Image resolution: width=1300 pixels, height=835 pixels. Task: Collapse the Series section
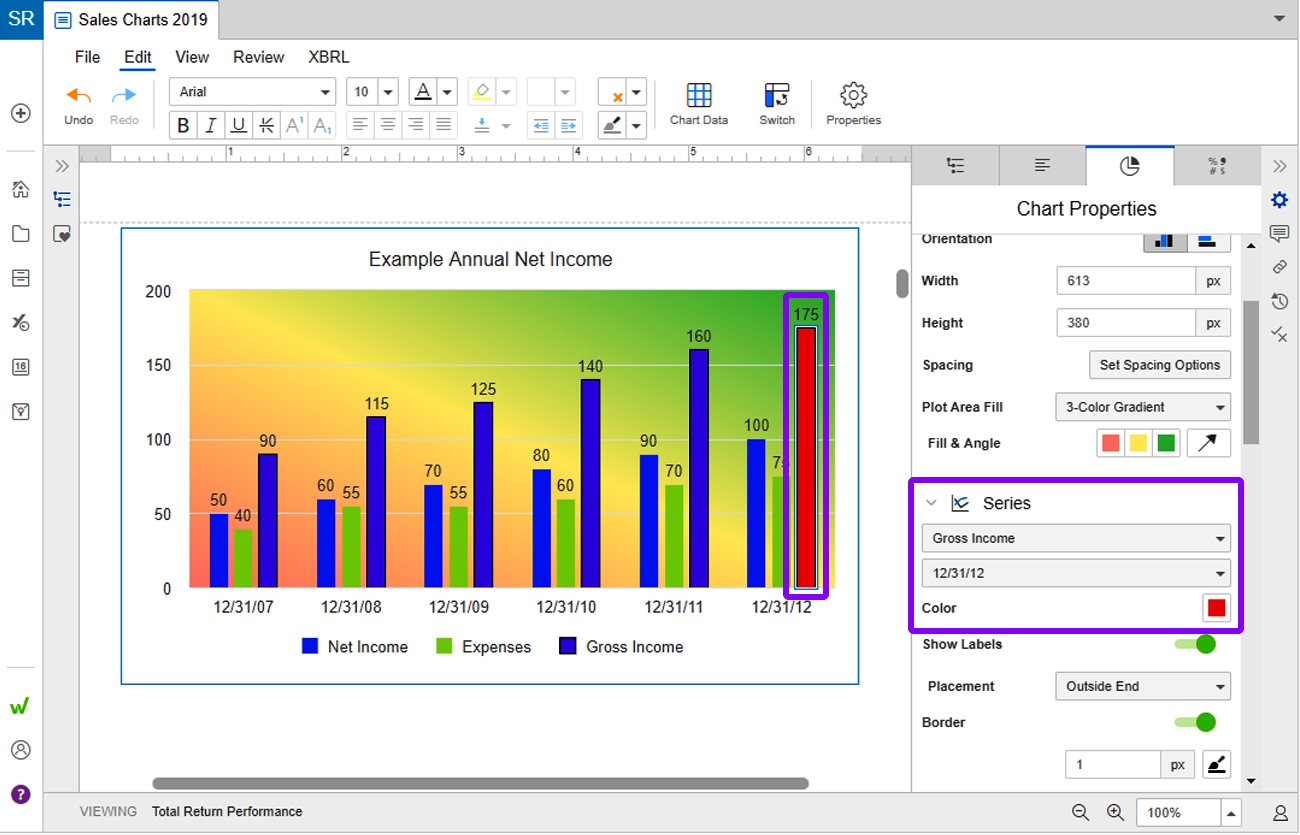[x=932, y=503]
